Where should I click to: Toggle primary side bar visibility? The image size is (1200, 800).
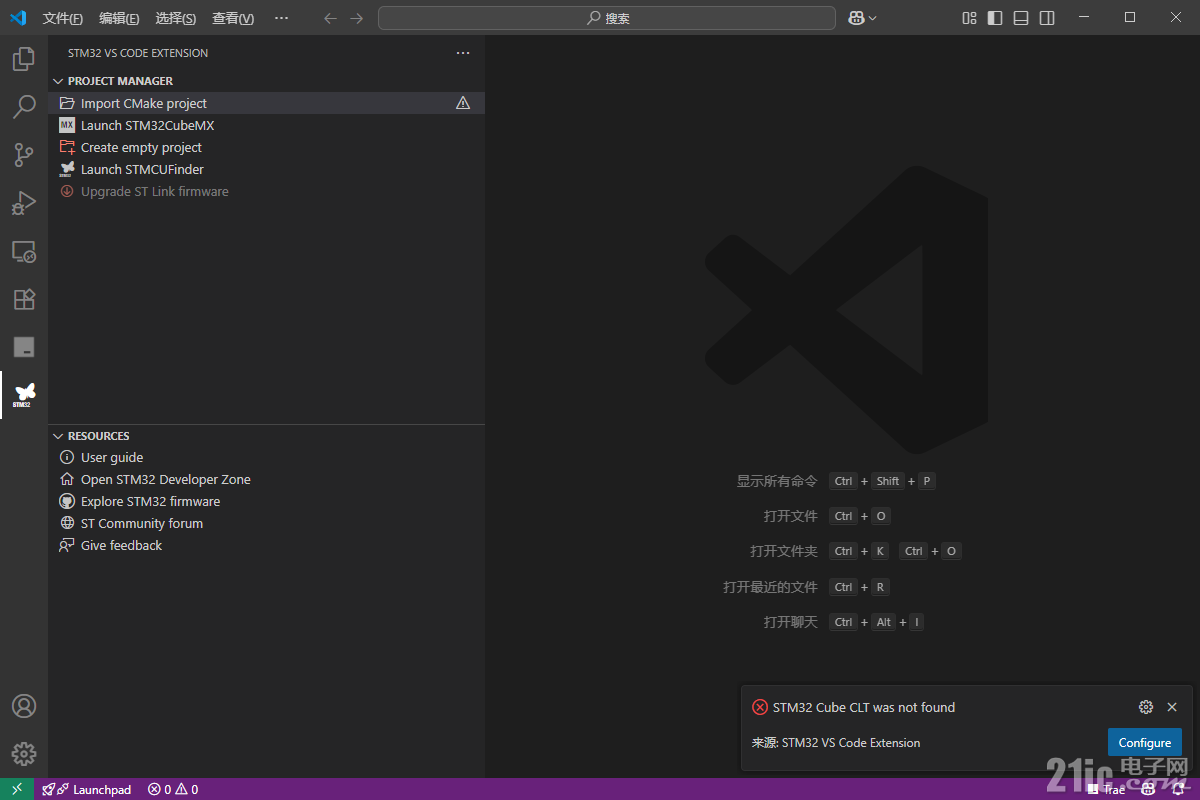[995, 18]
